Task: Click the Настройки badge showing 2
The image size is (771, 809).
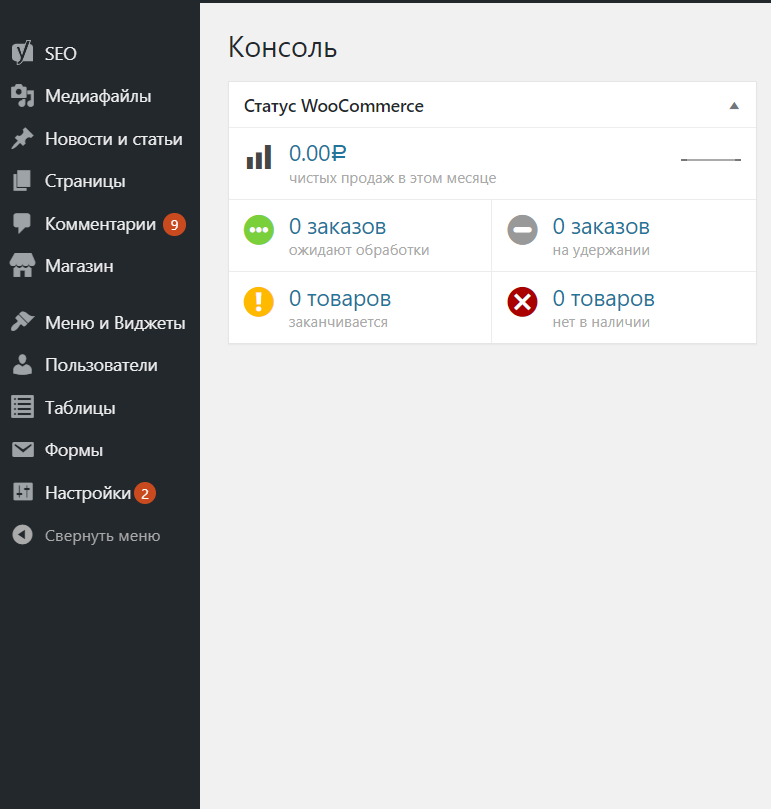Action: coord(145,493)
